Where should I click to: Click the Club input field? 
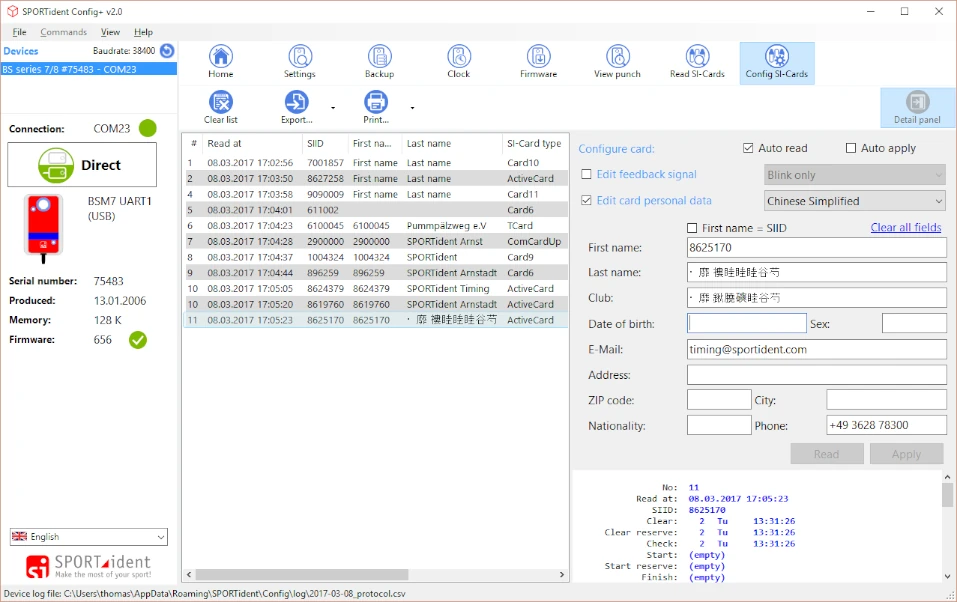coord(817,298)
